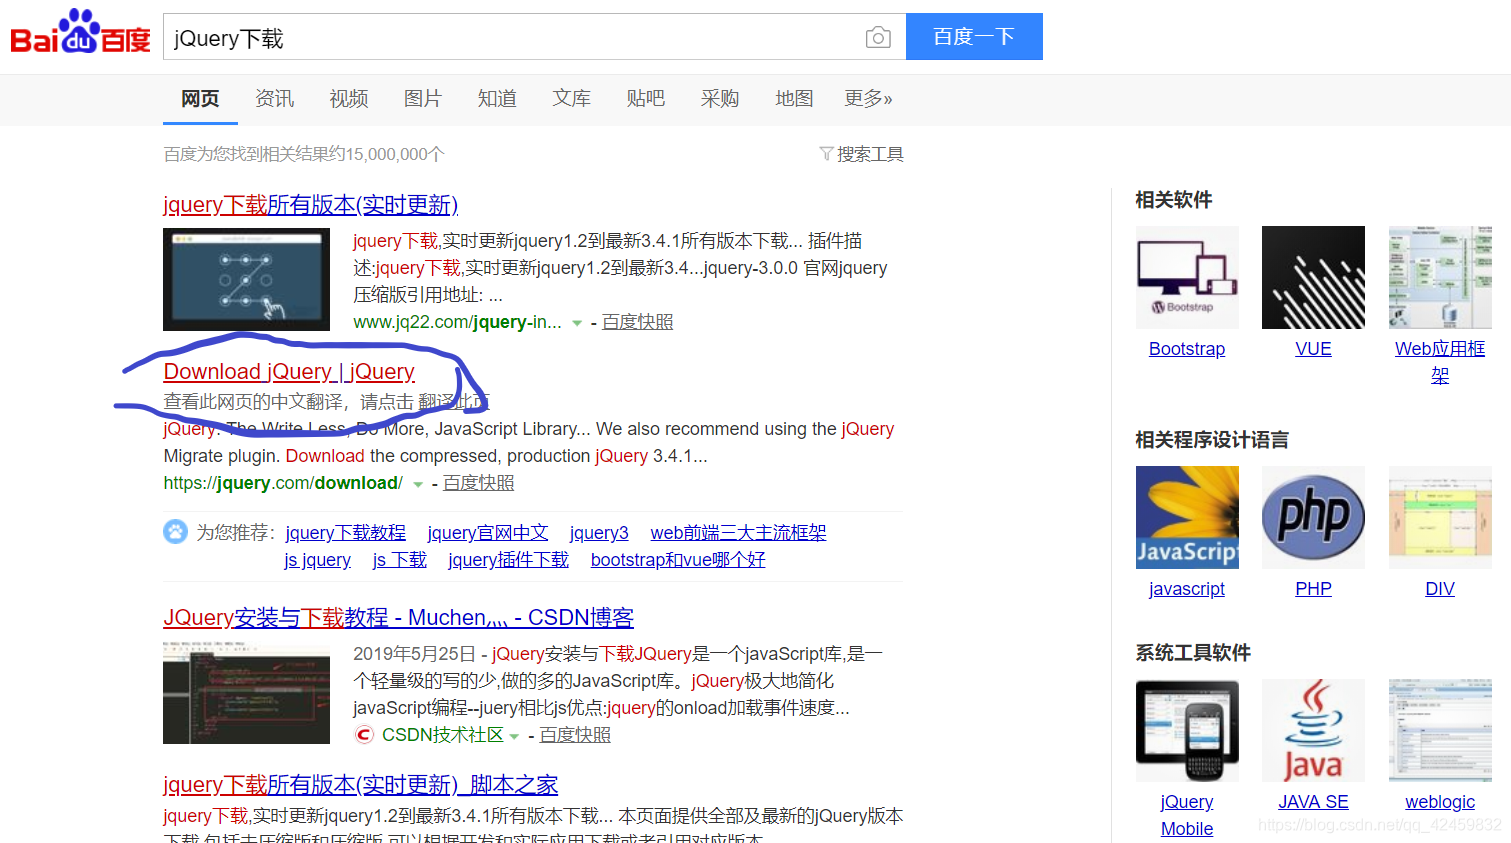Switch to the 图片 tab
Viewport: 1511px width, 843px height.
423,98
